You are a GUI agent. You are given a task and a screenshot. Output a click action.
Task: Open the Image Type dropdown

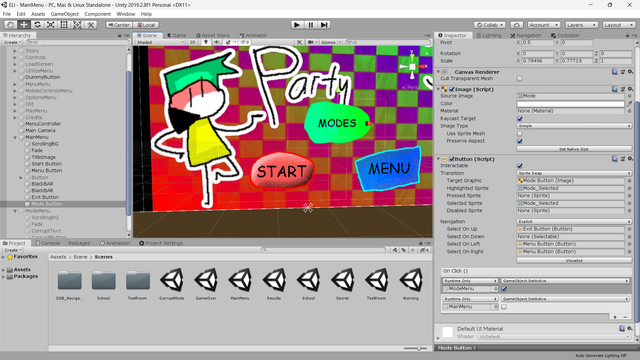coord(574,126)
